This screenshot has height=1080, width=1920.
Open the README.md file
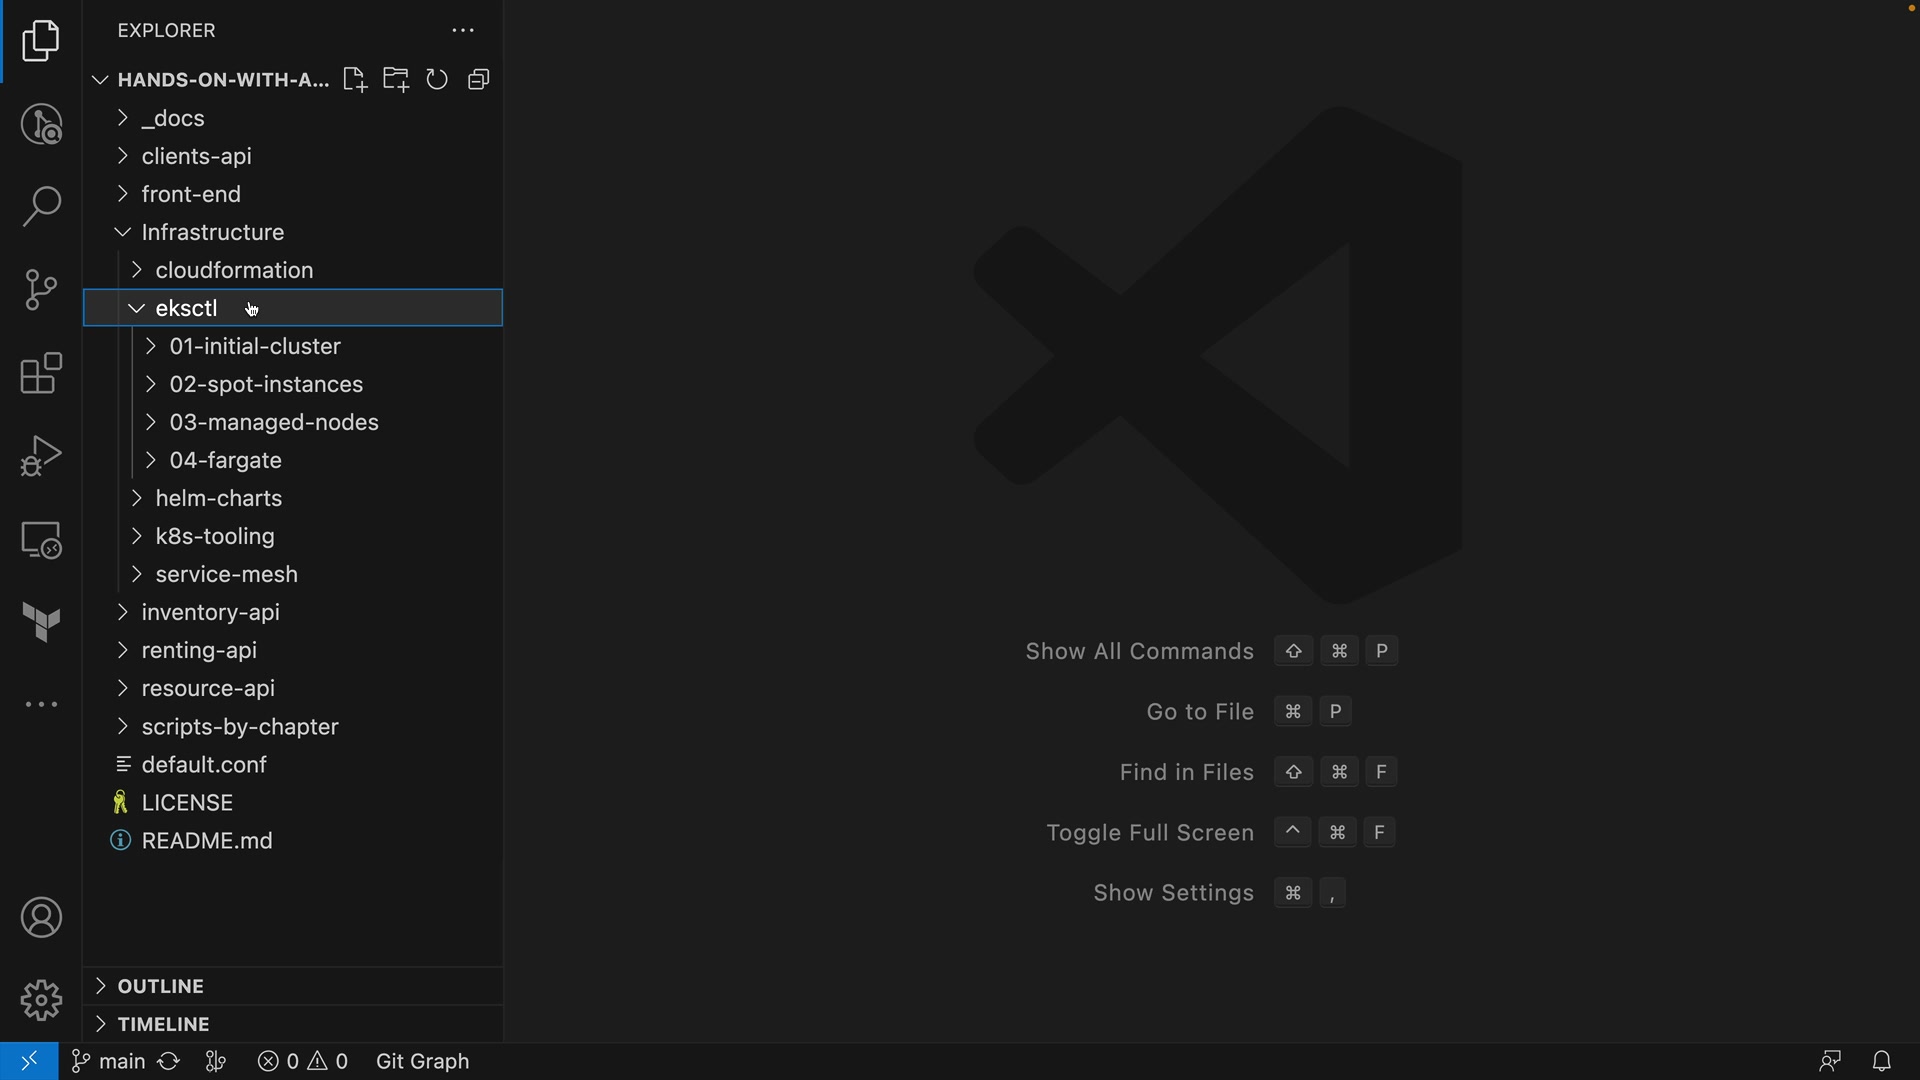point(207,841)
